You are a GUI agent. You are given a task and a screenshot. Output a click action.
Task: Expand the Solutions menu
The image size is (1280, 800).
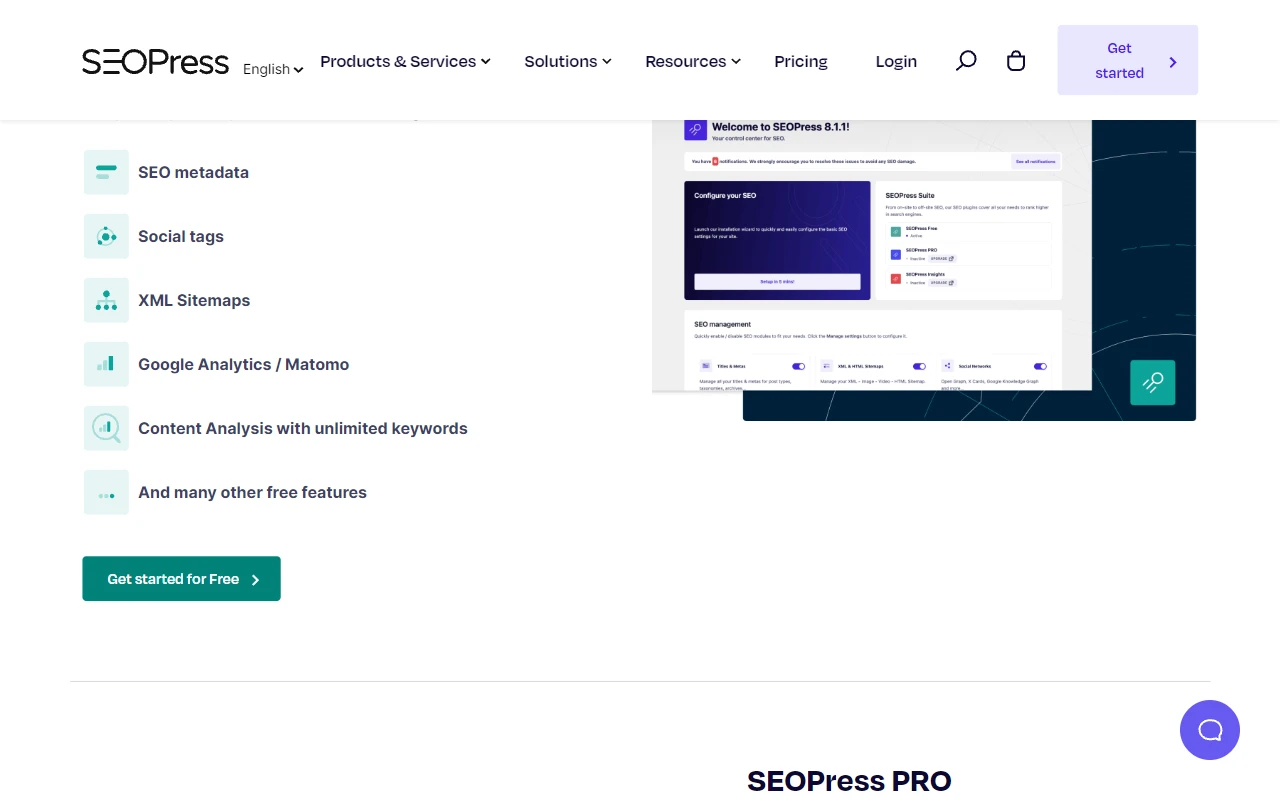point(568,61)
